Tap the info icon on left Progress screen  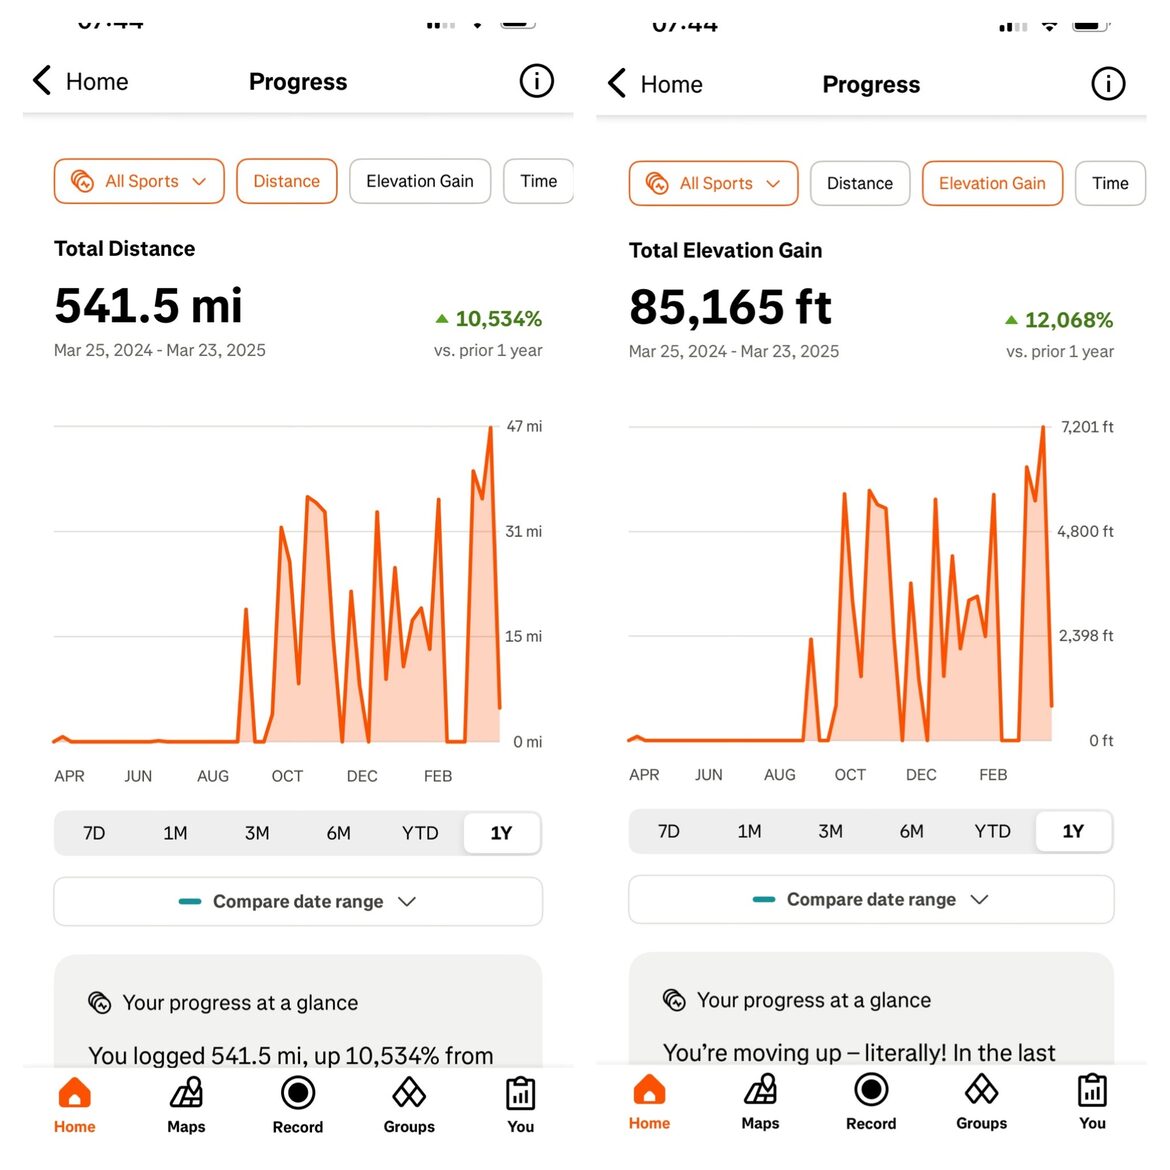(536, 81)
